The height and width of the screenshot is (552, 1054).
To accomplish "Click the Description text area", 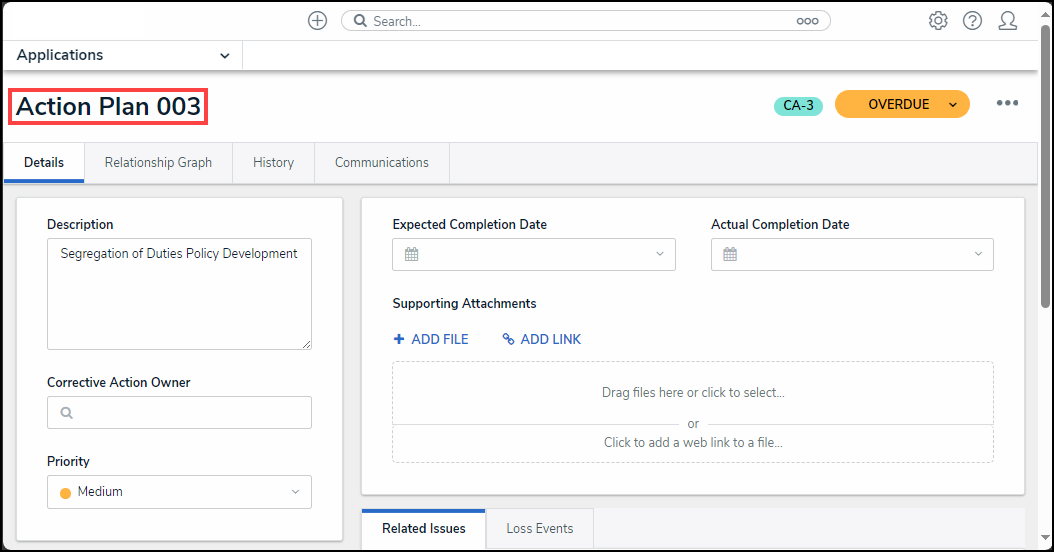I will pos(179,294).
